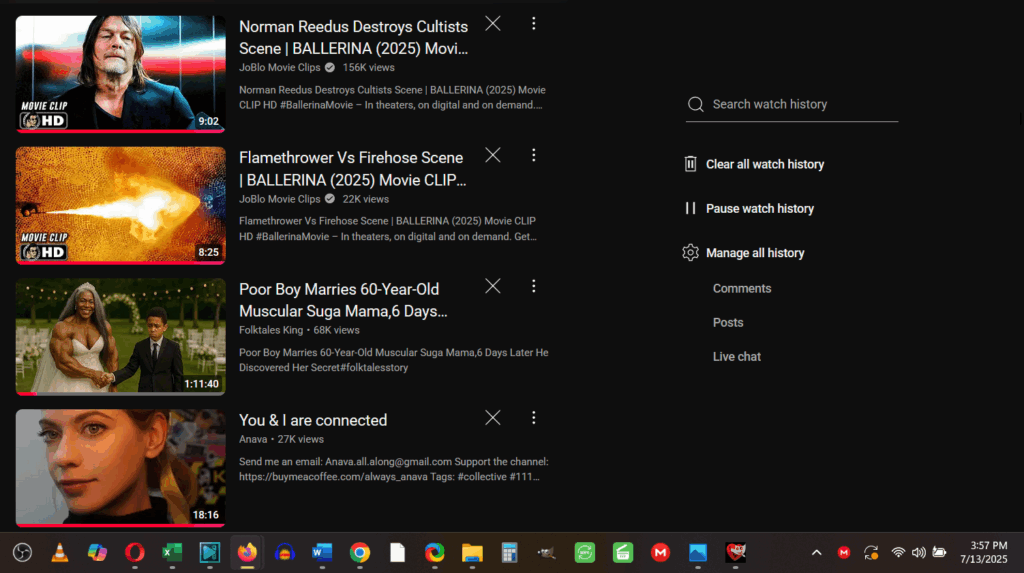1024x573 pixels.
Task: Open Photos app from taskbar
Action: tap(697, 553)
